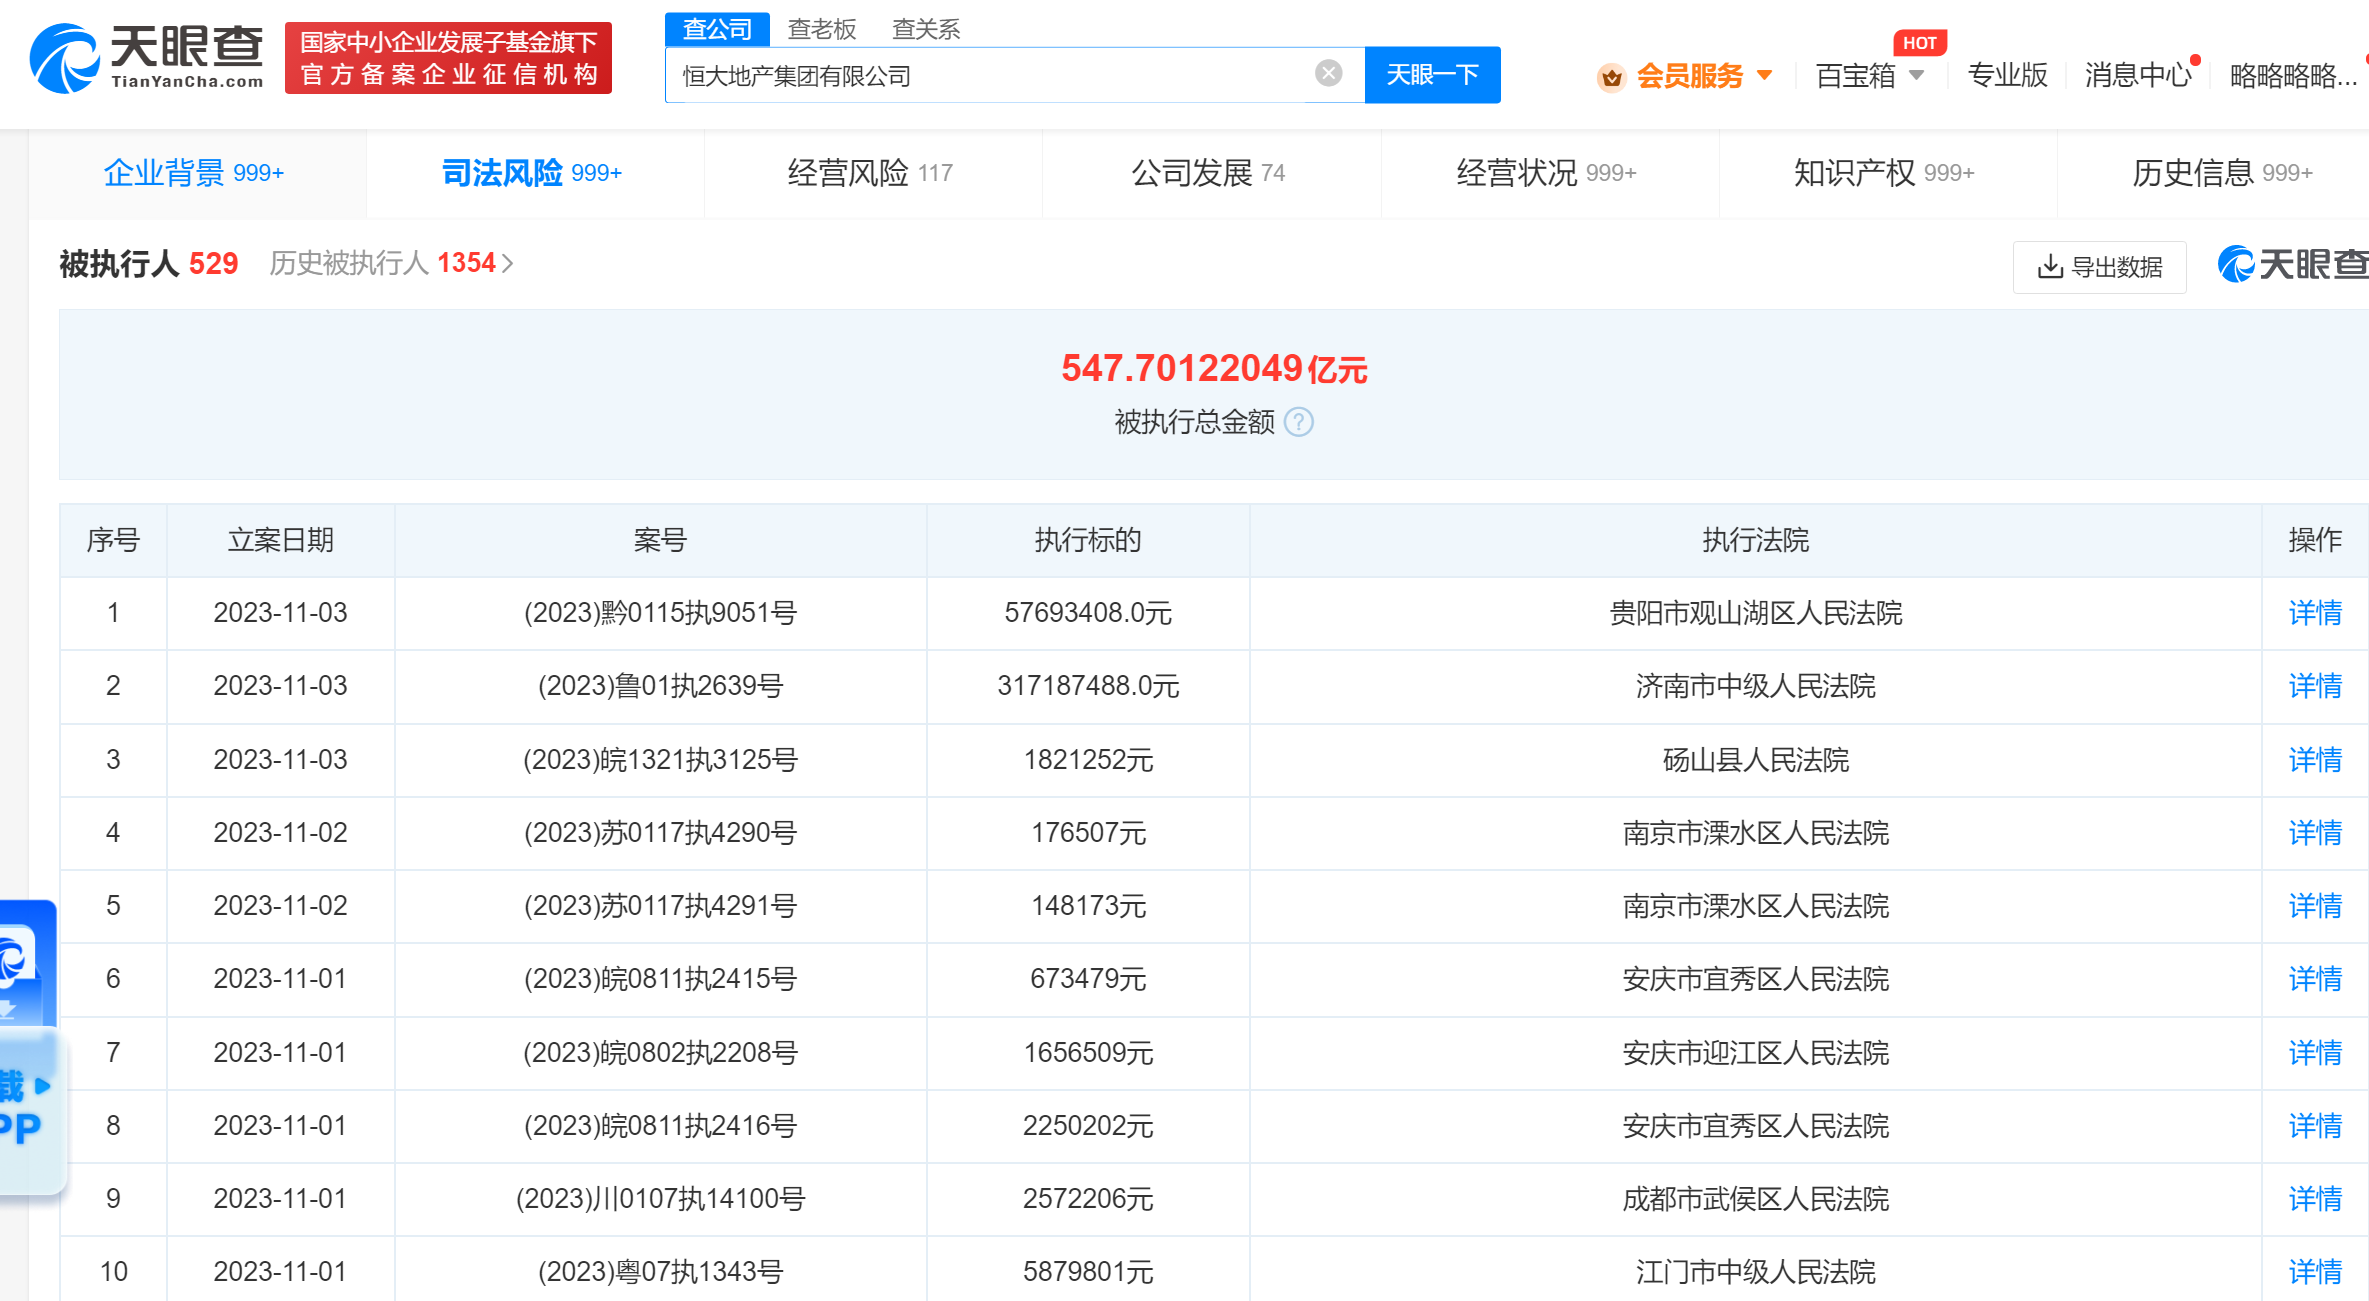Click the 案号 column header
Viewport: 2369px width, 1301px height.
pyautogui.click(x=660, y=540)
